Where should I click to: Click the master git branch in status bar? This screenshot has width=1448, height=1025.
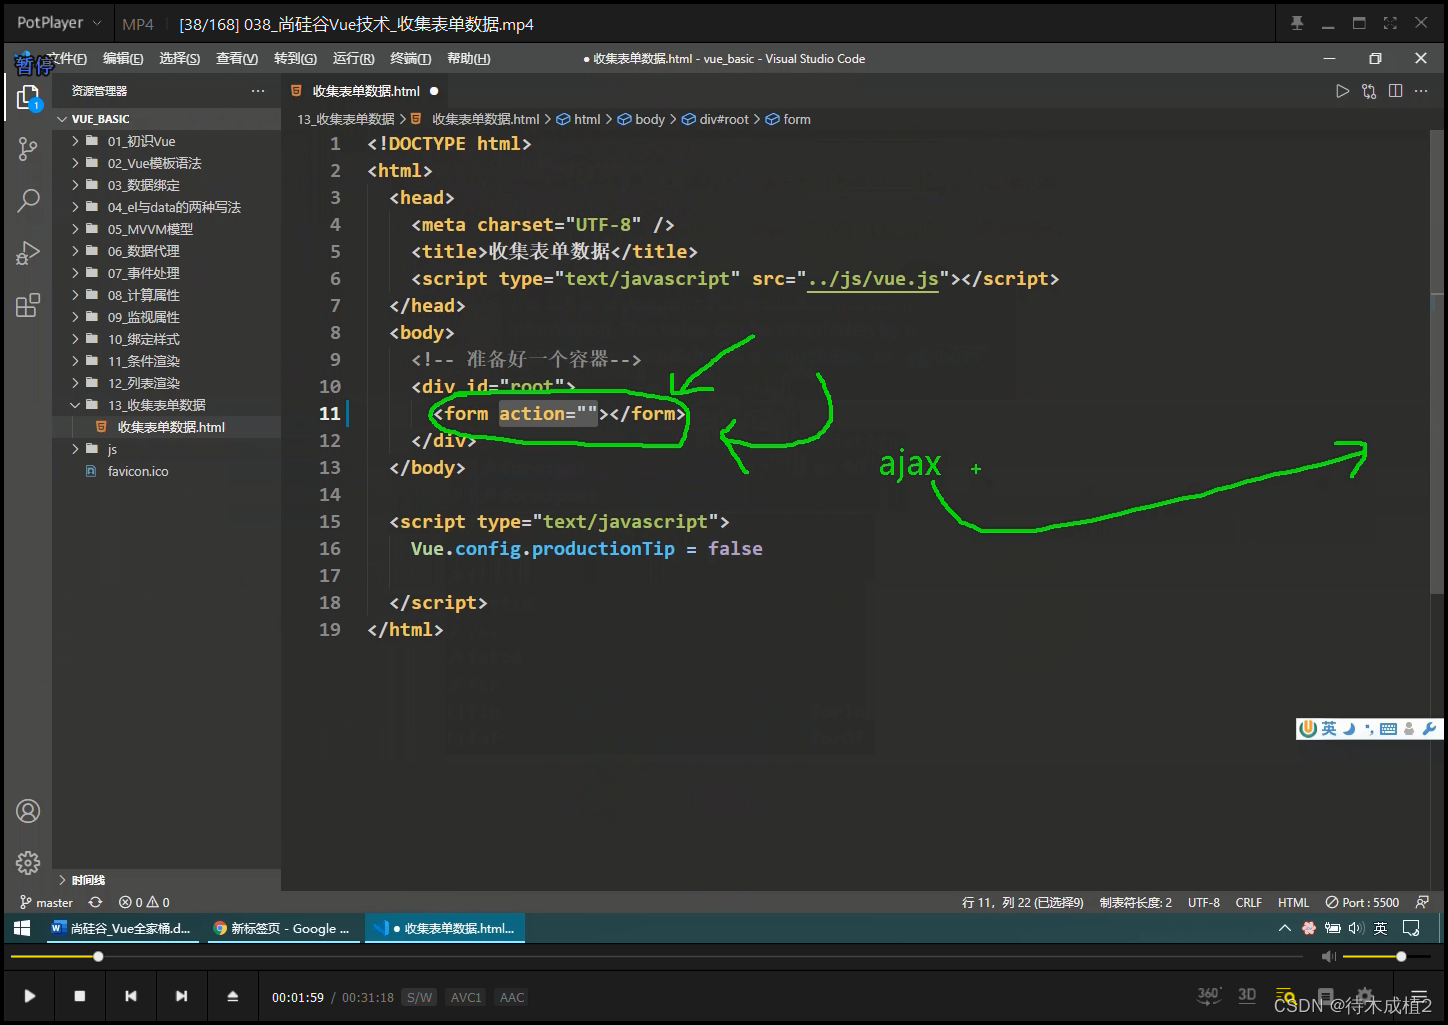tap(46, 902)
